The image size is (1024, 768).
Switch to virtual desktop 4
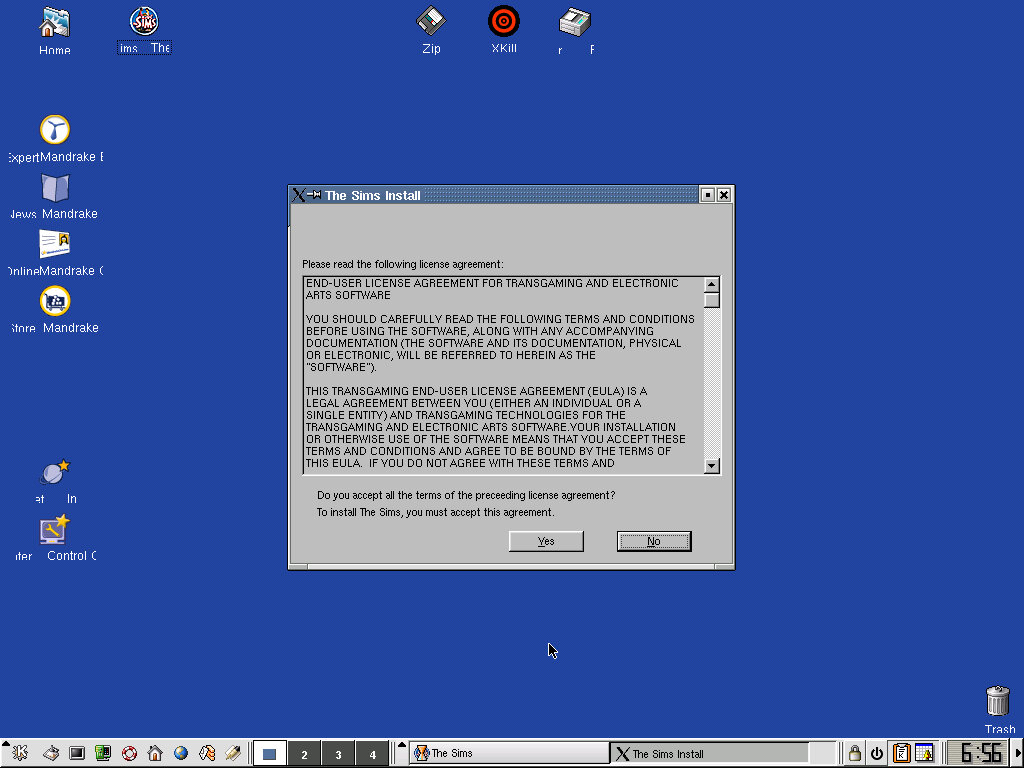tap(372, 754)
